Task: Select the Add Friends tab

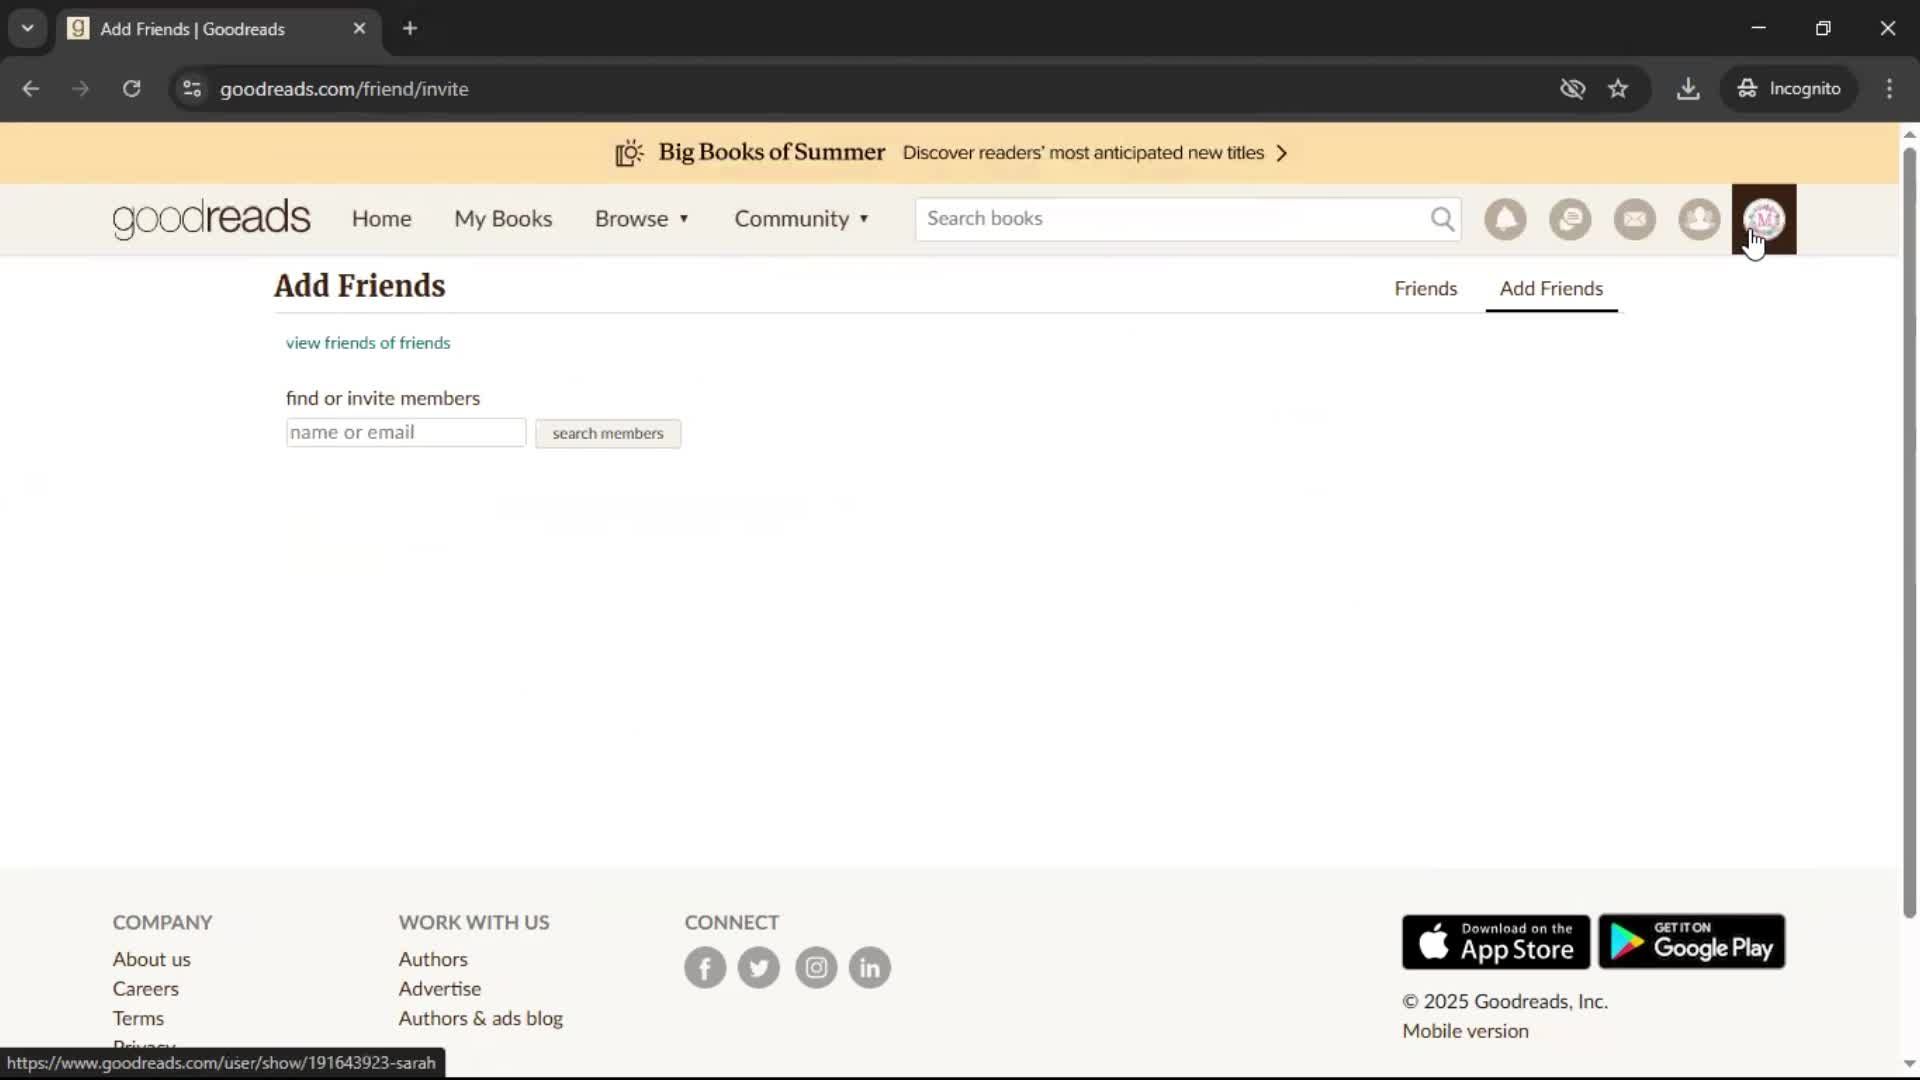Action: click(x=1551, y=289)
